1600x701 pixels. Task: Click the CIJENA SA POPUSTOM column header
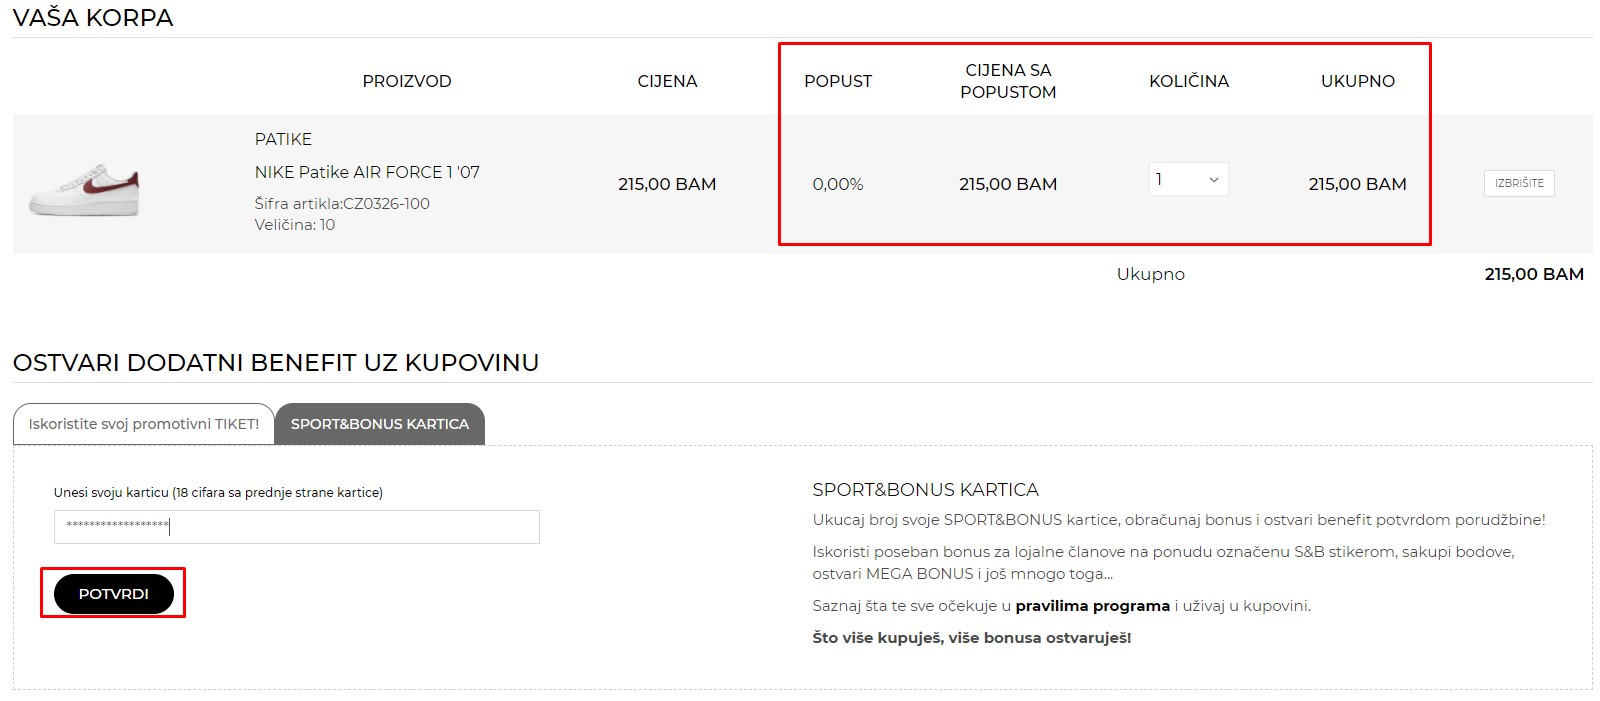coord(1008,81)
